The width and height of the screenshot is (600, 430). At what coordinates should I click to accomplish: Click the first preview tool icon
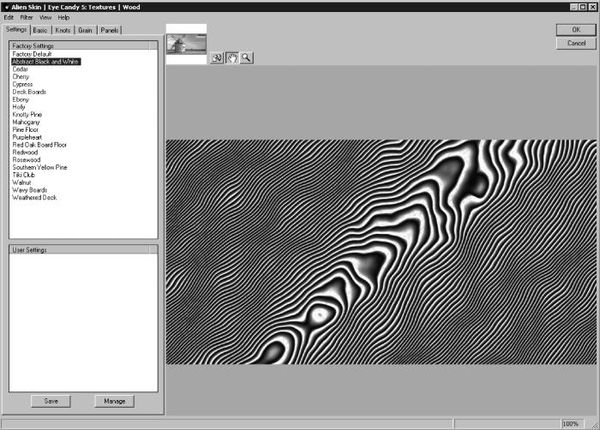point(216,59)
